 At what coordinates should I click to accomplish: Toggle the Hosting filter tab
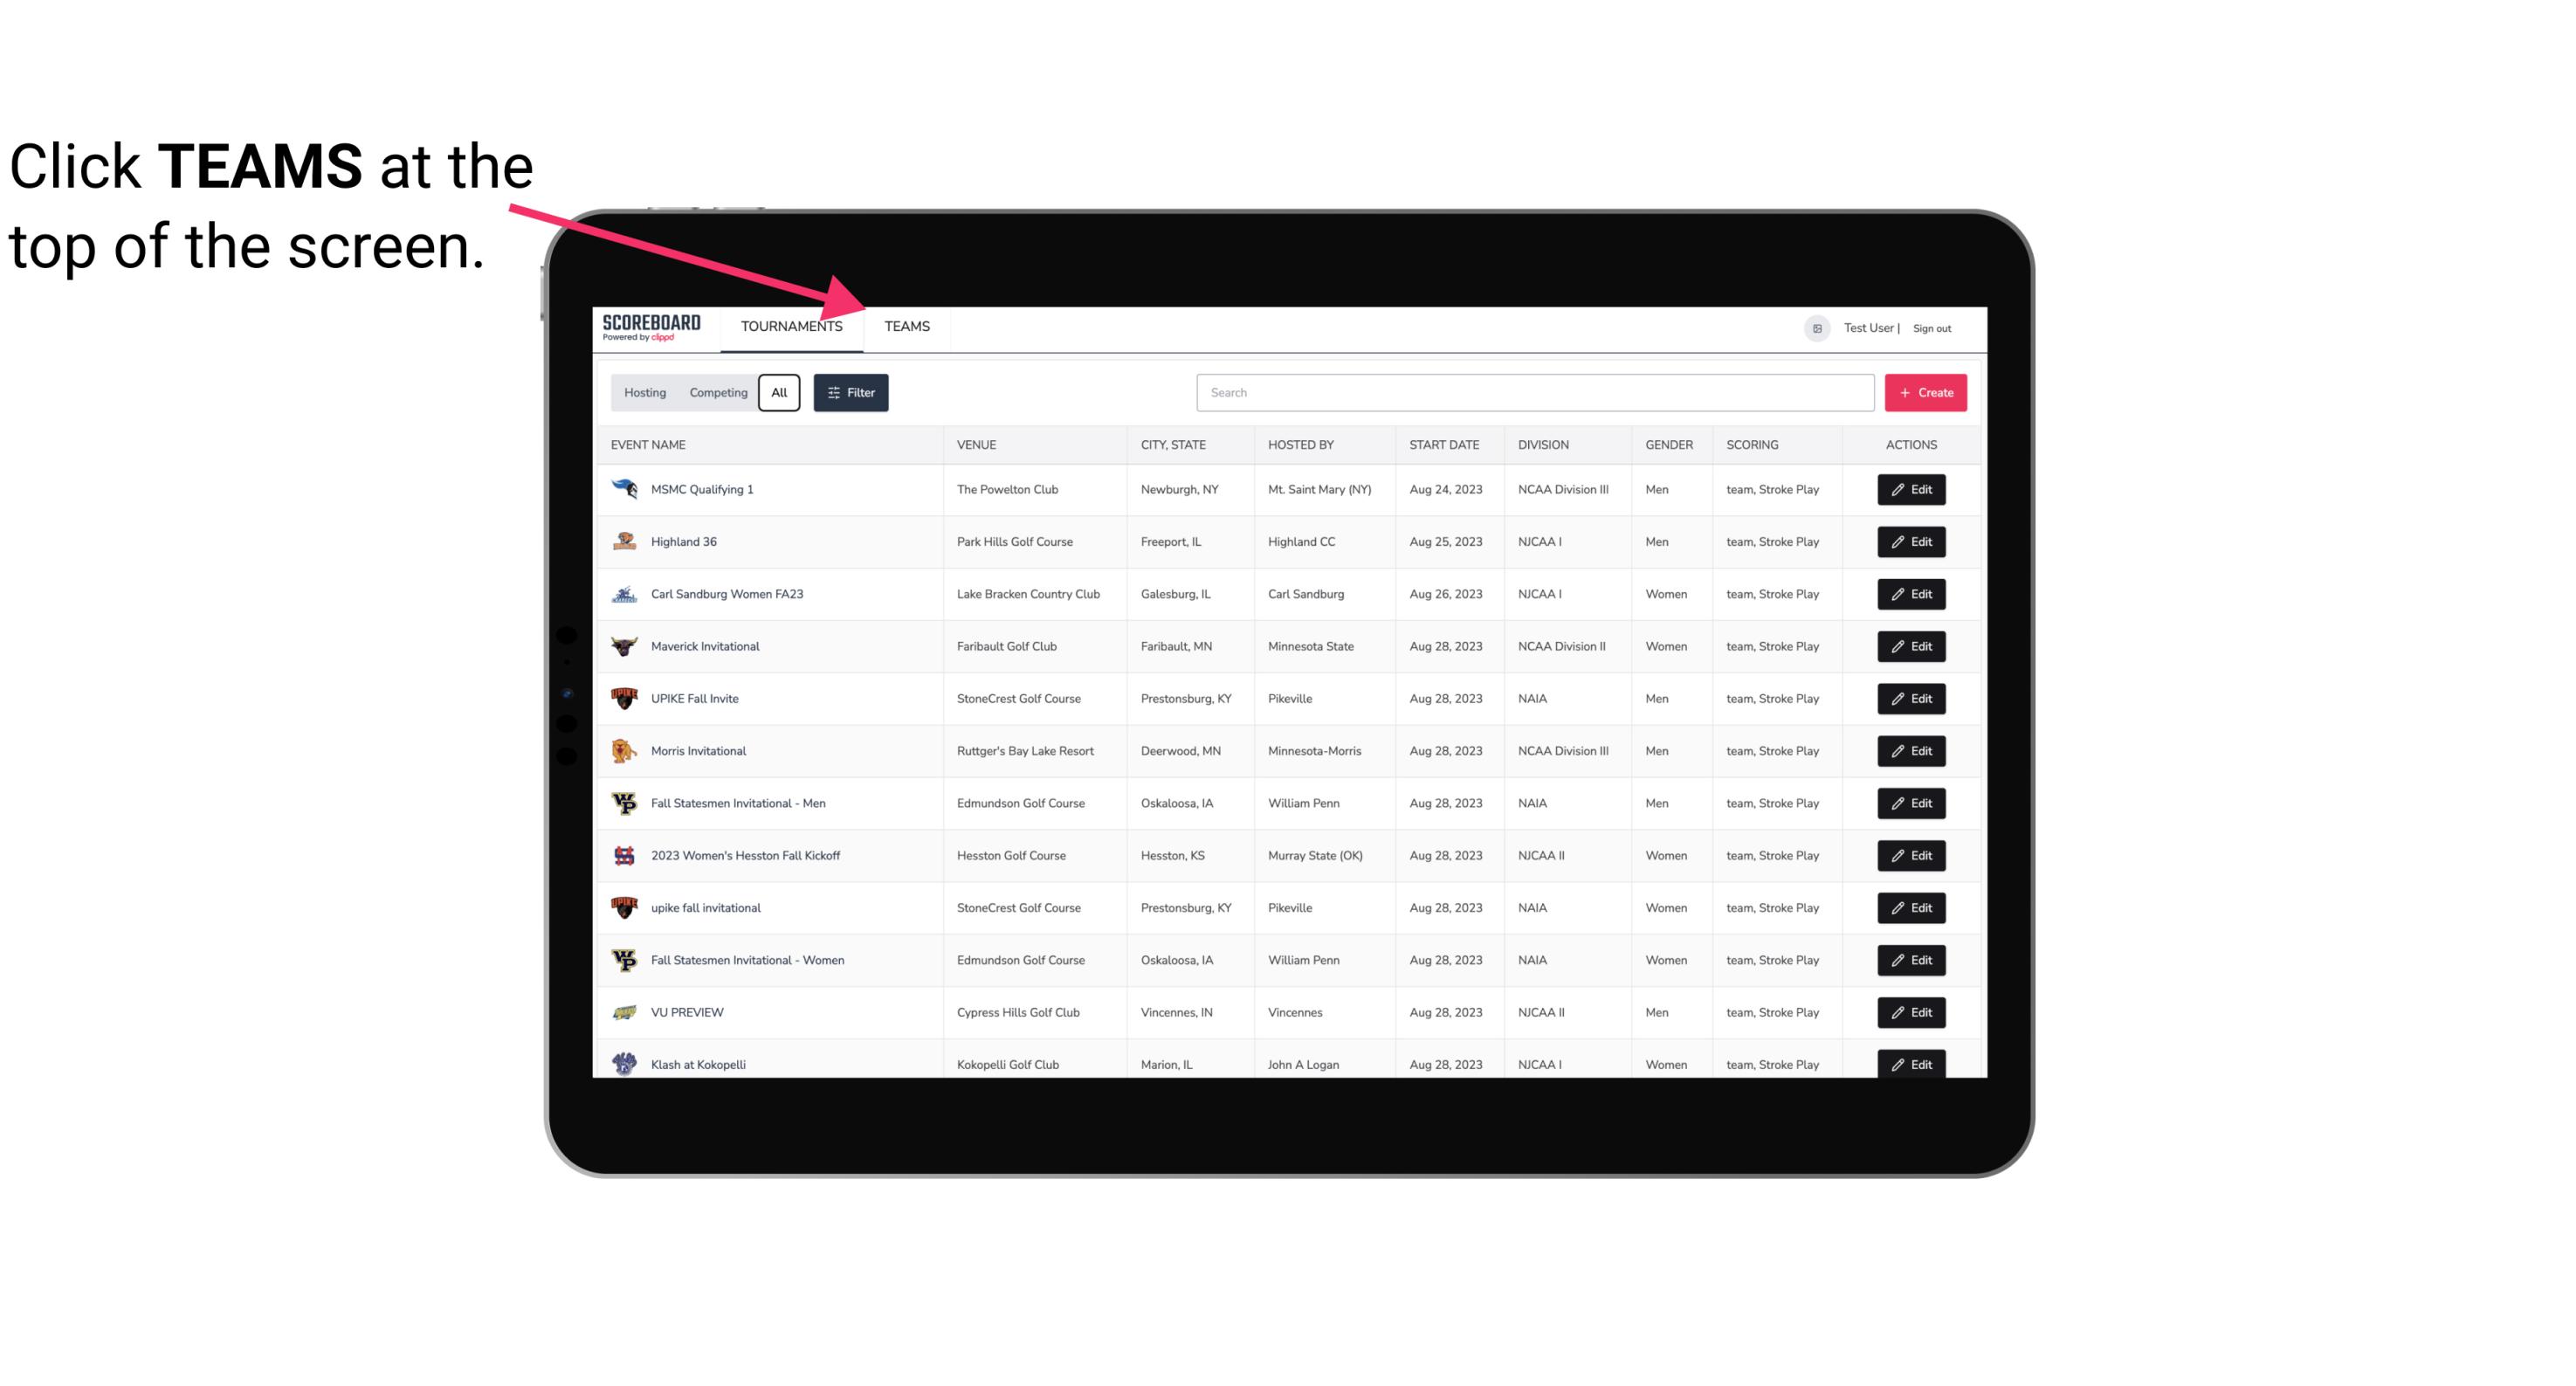(644, 391)
